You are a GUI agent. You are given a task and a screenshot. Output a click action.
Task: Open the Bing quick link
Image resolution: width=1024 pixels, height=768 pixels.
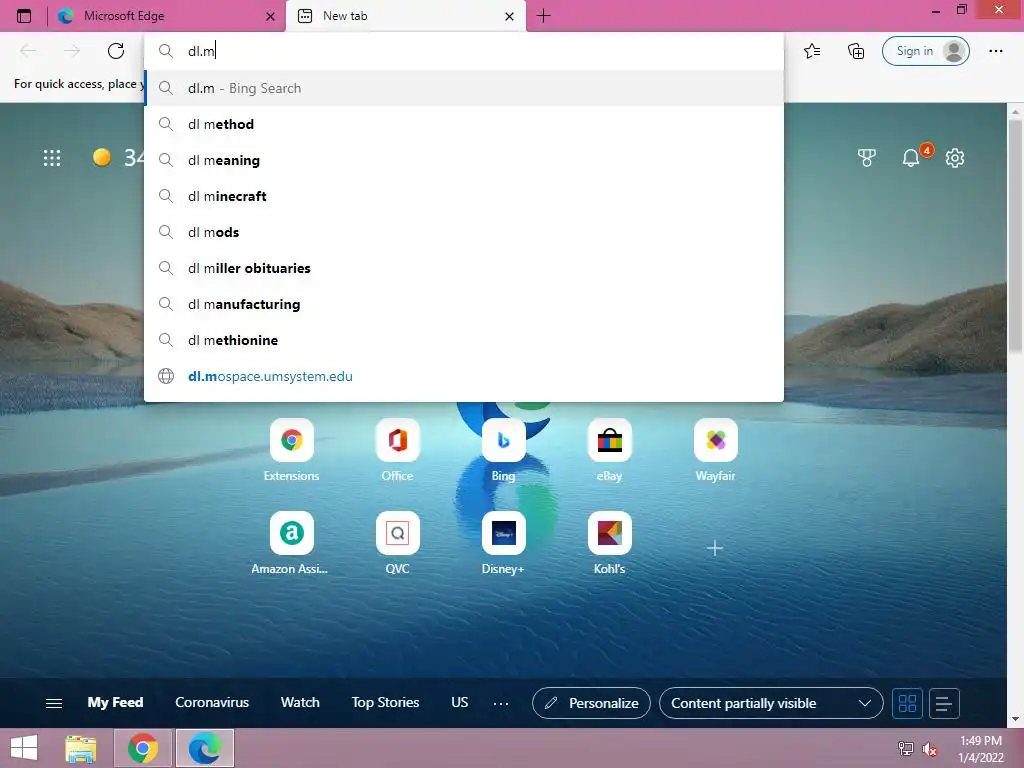tap(504, 450)
